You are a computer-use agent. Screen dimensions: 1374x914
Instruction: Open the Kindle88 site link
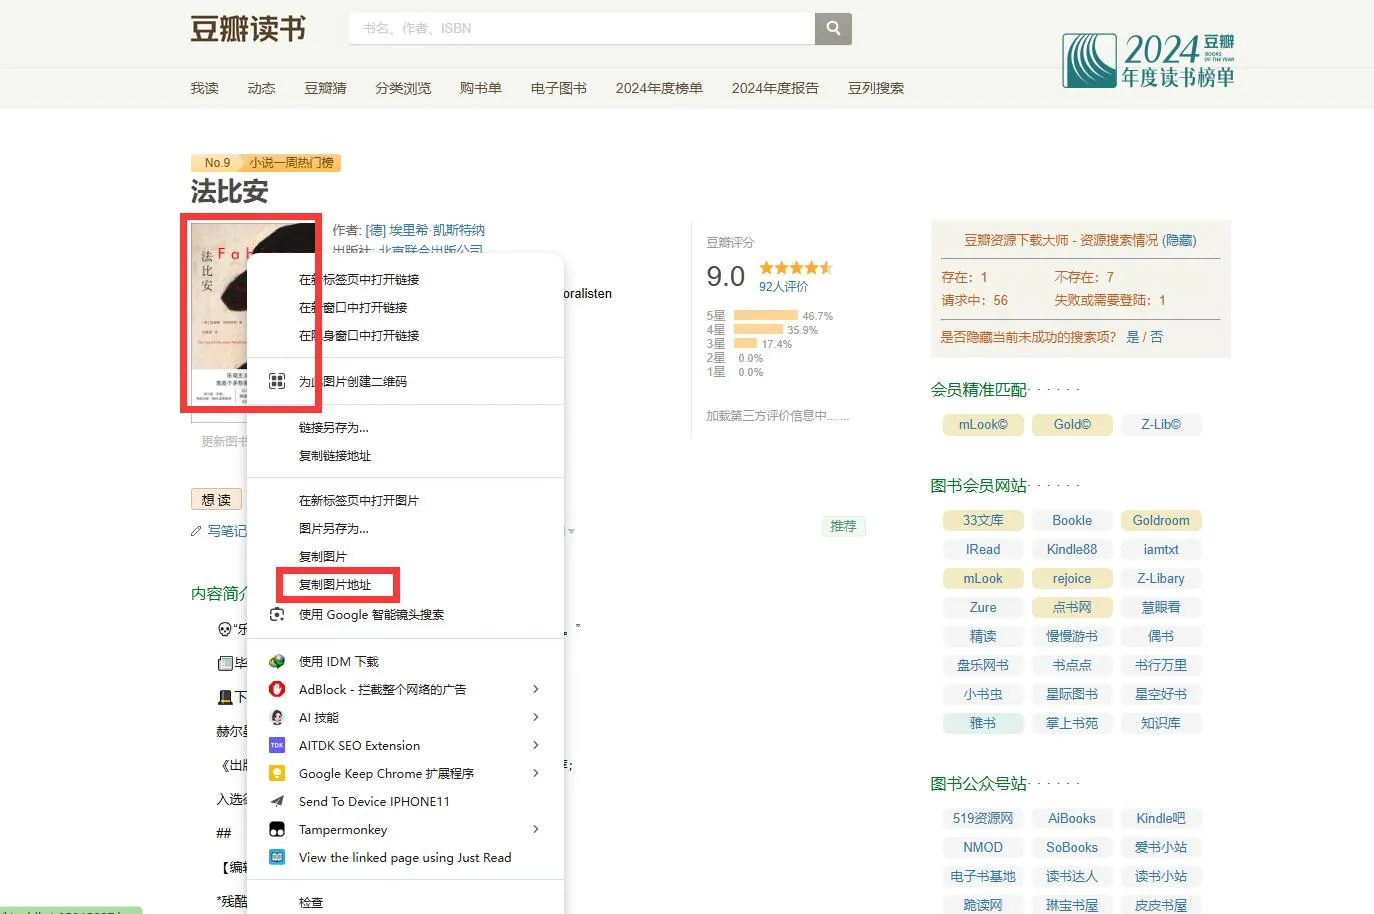click(x=1072, y=549)
